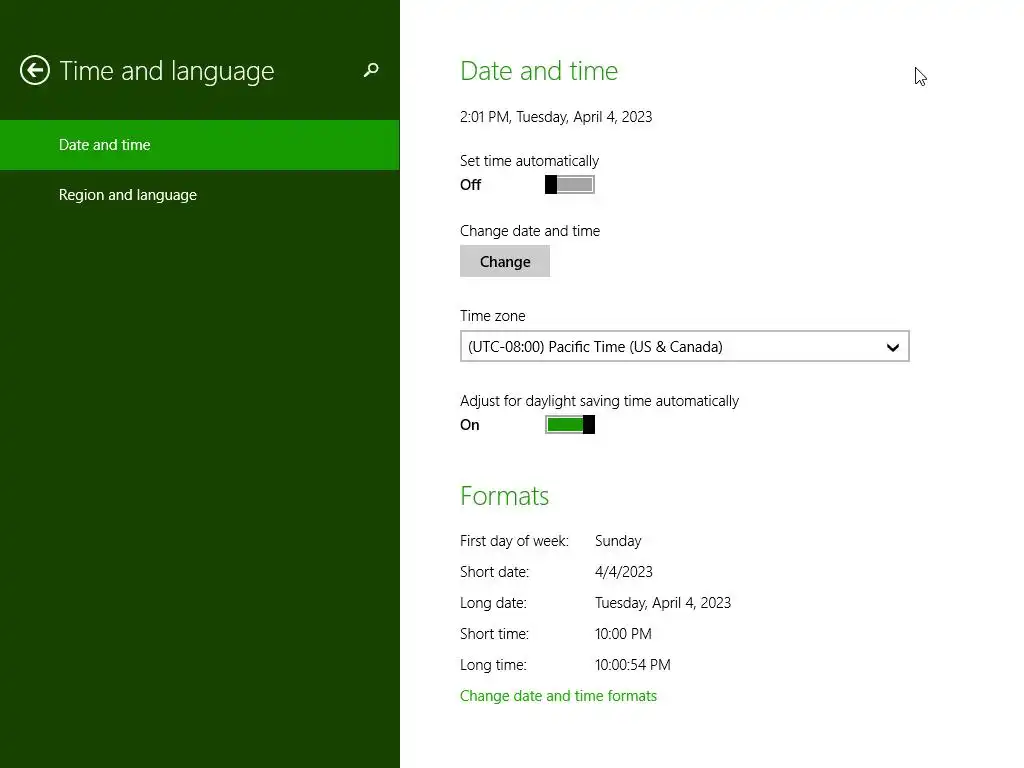
Task: Click the 4/4/2023 short date value
Action: (x=624, y=572)
